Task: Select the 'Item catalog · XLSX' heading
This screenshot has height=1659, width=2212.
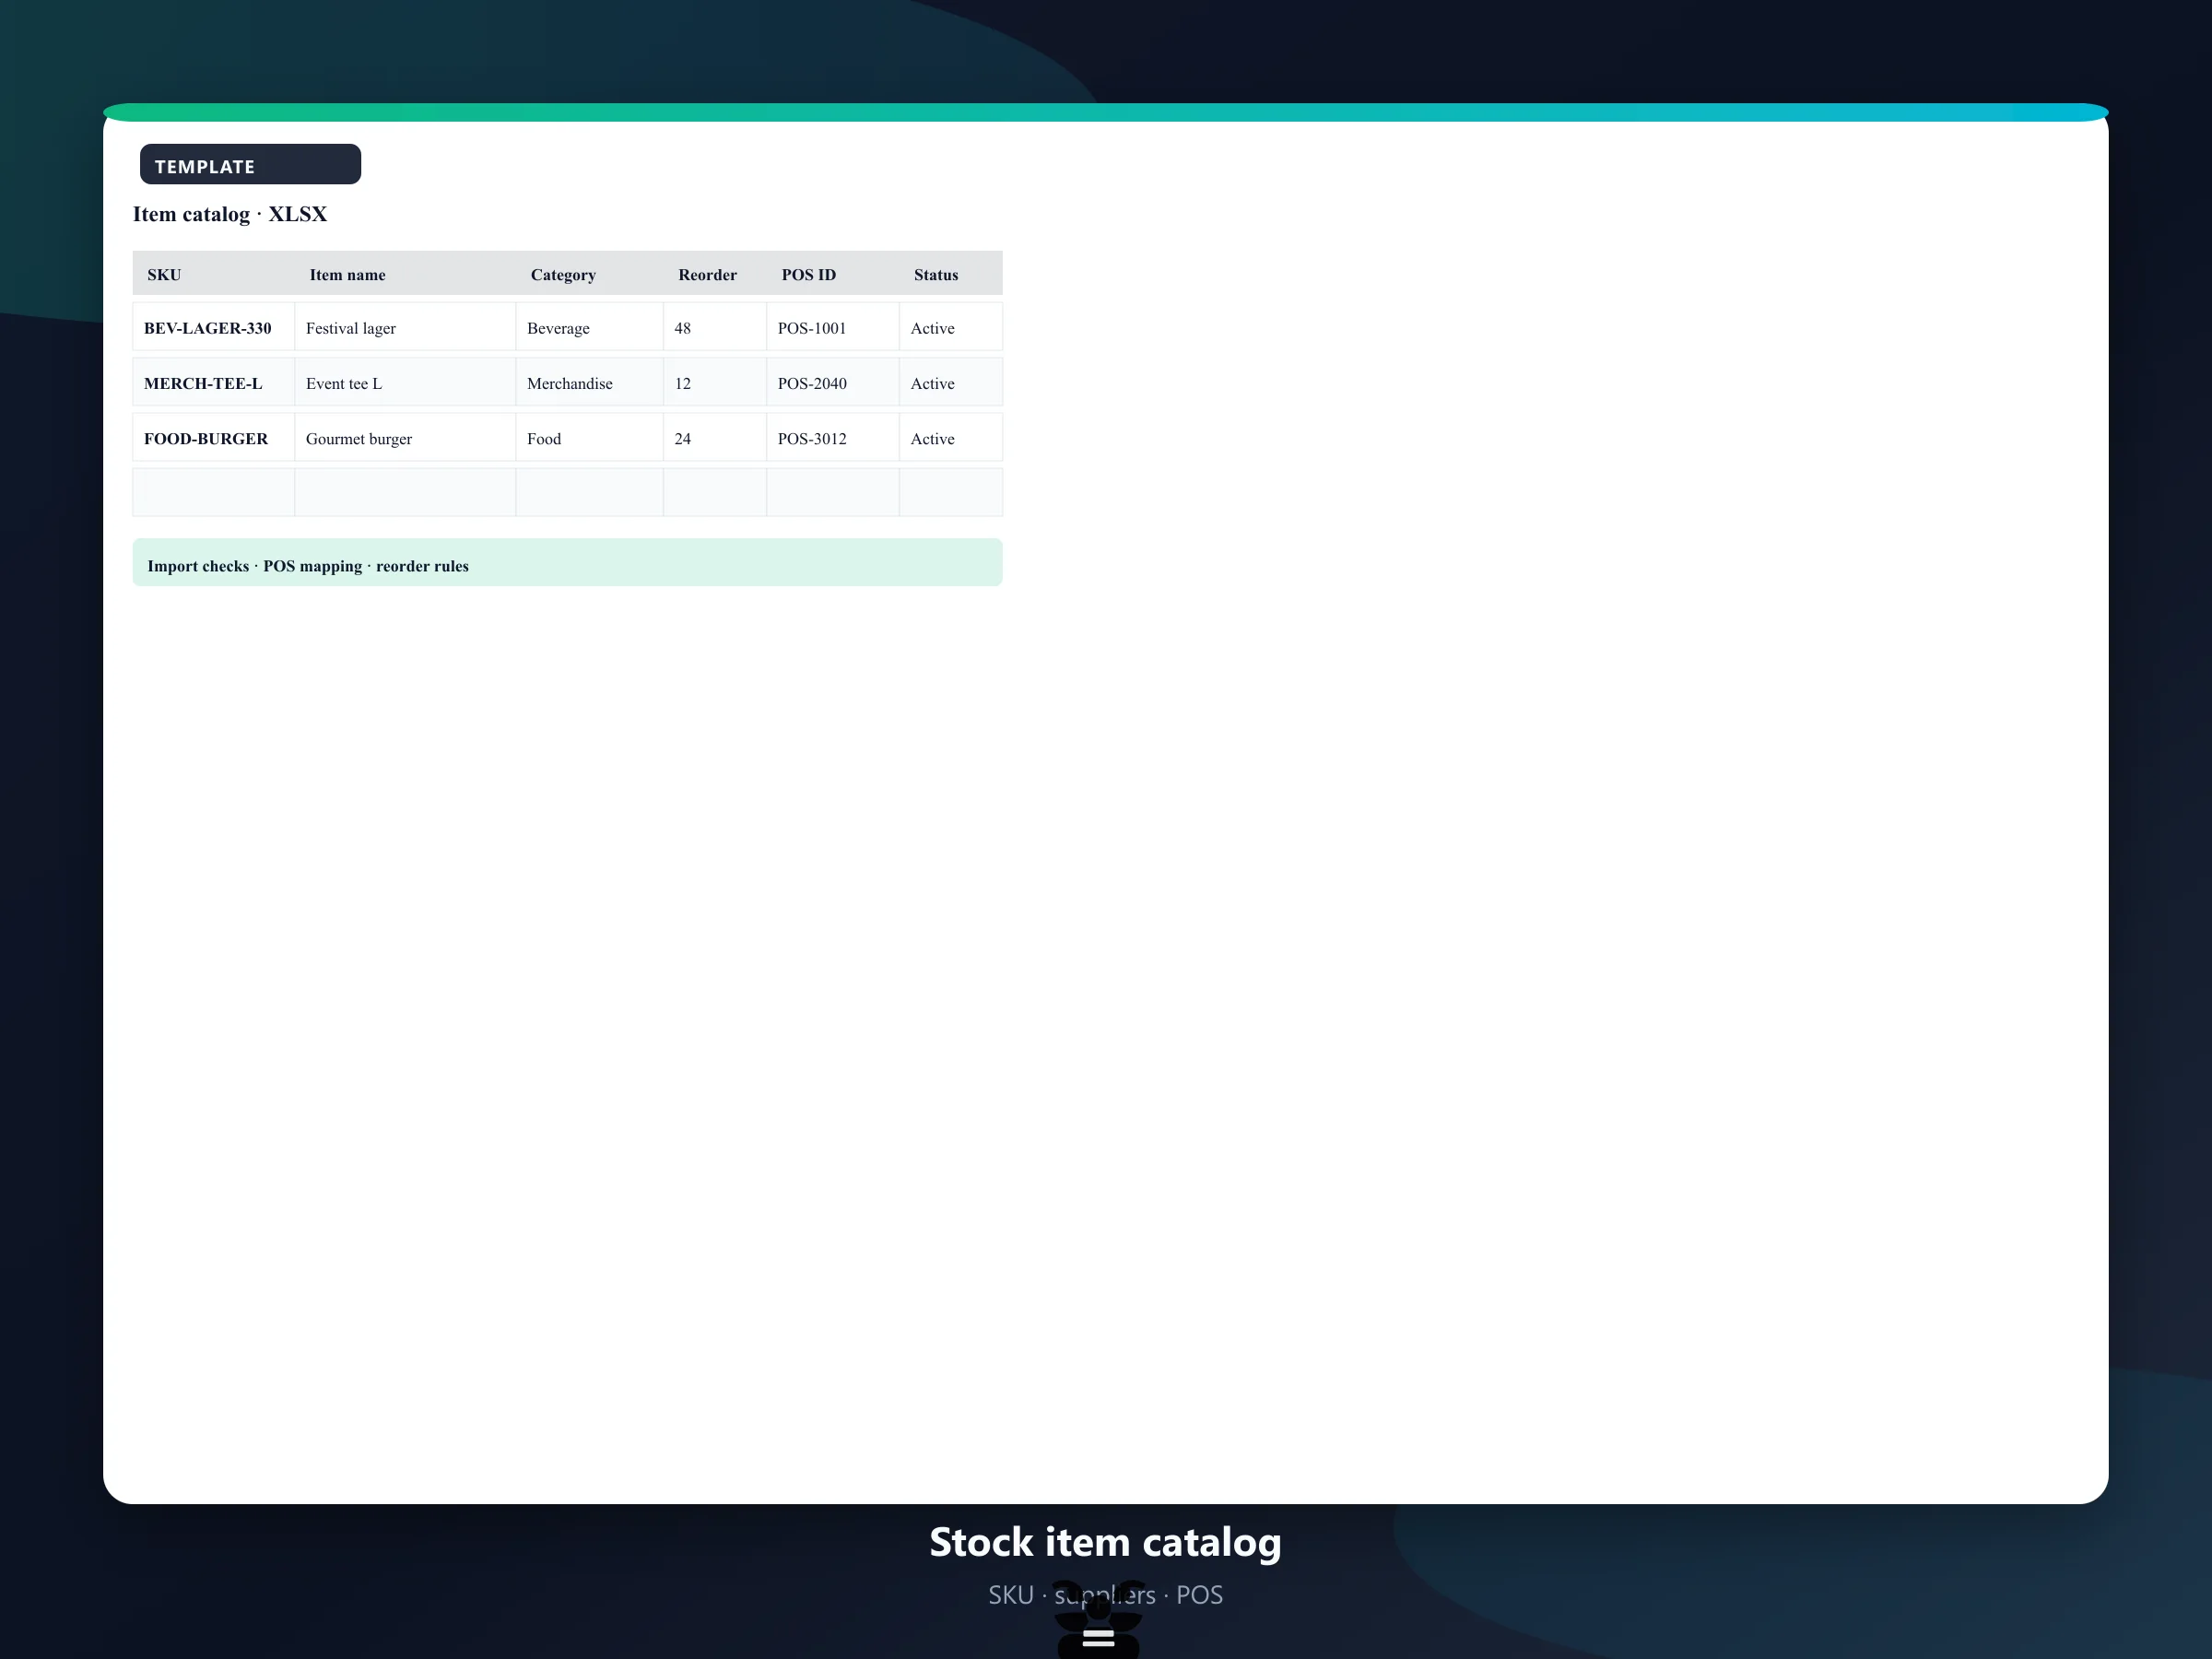Action: 230,214
